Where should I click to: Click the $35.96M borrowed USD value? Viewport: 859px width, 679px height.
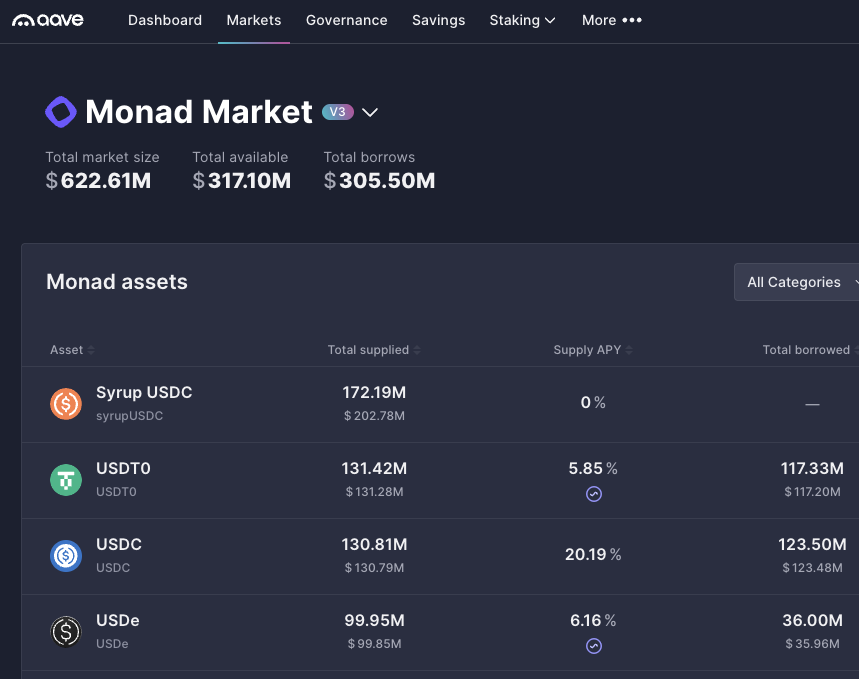coord(812,644)
